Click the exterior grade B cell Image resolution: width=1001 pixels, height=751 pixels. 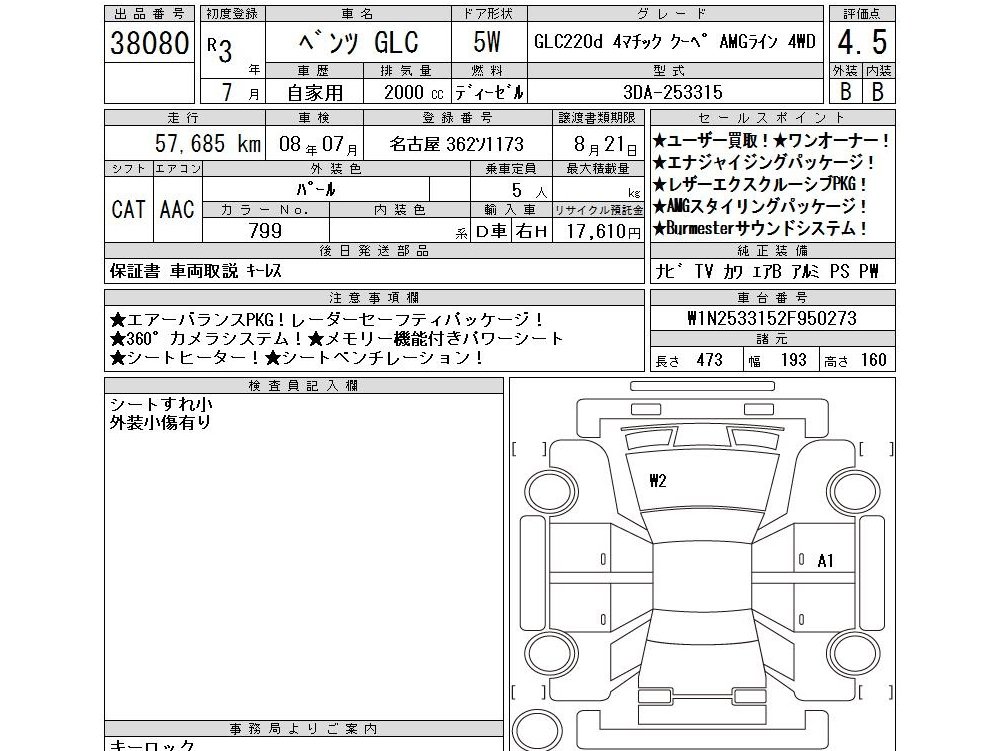point(845,91)
